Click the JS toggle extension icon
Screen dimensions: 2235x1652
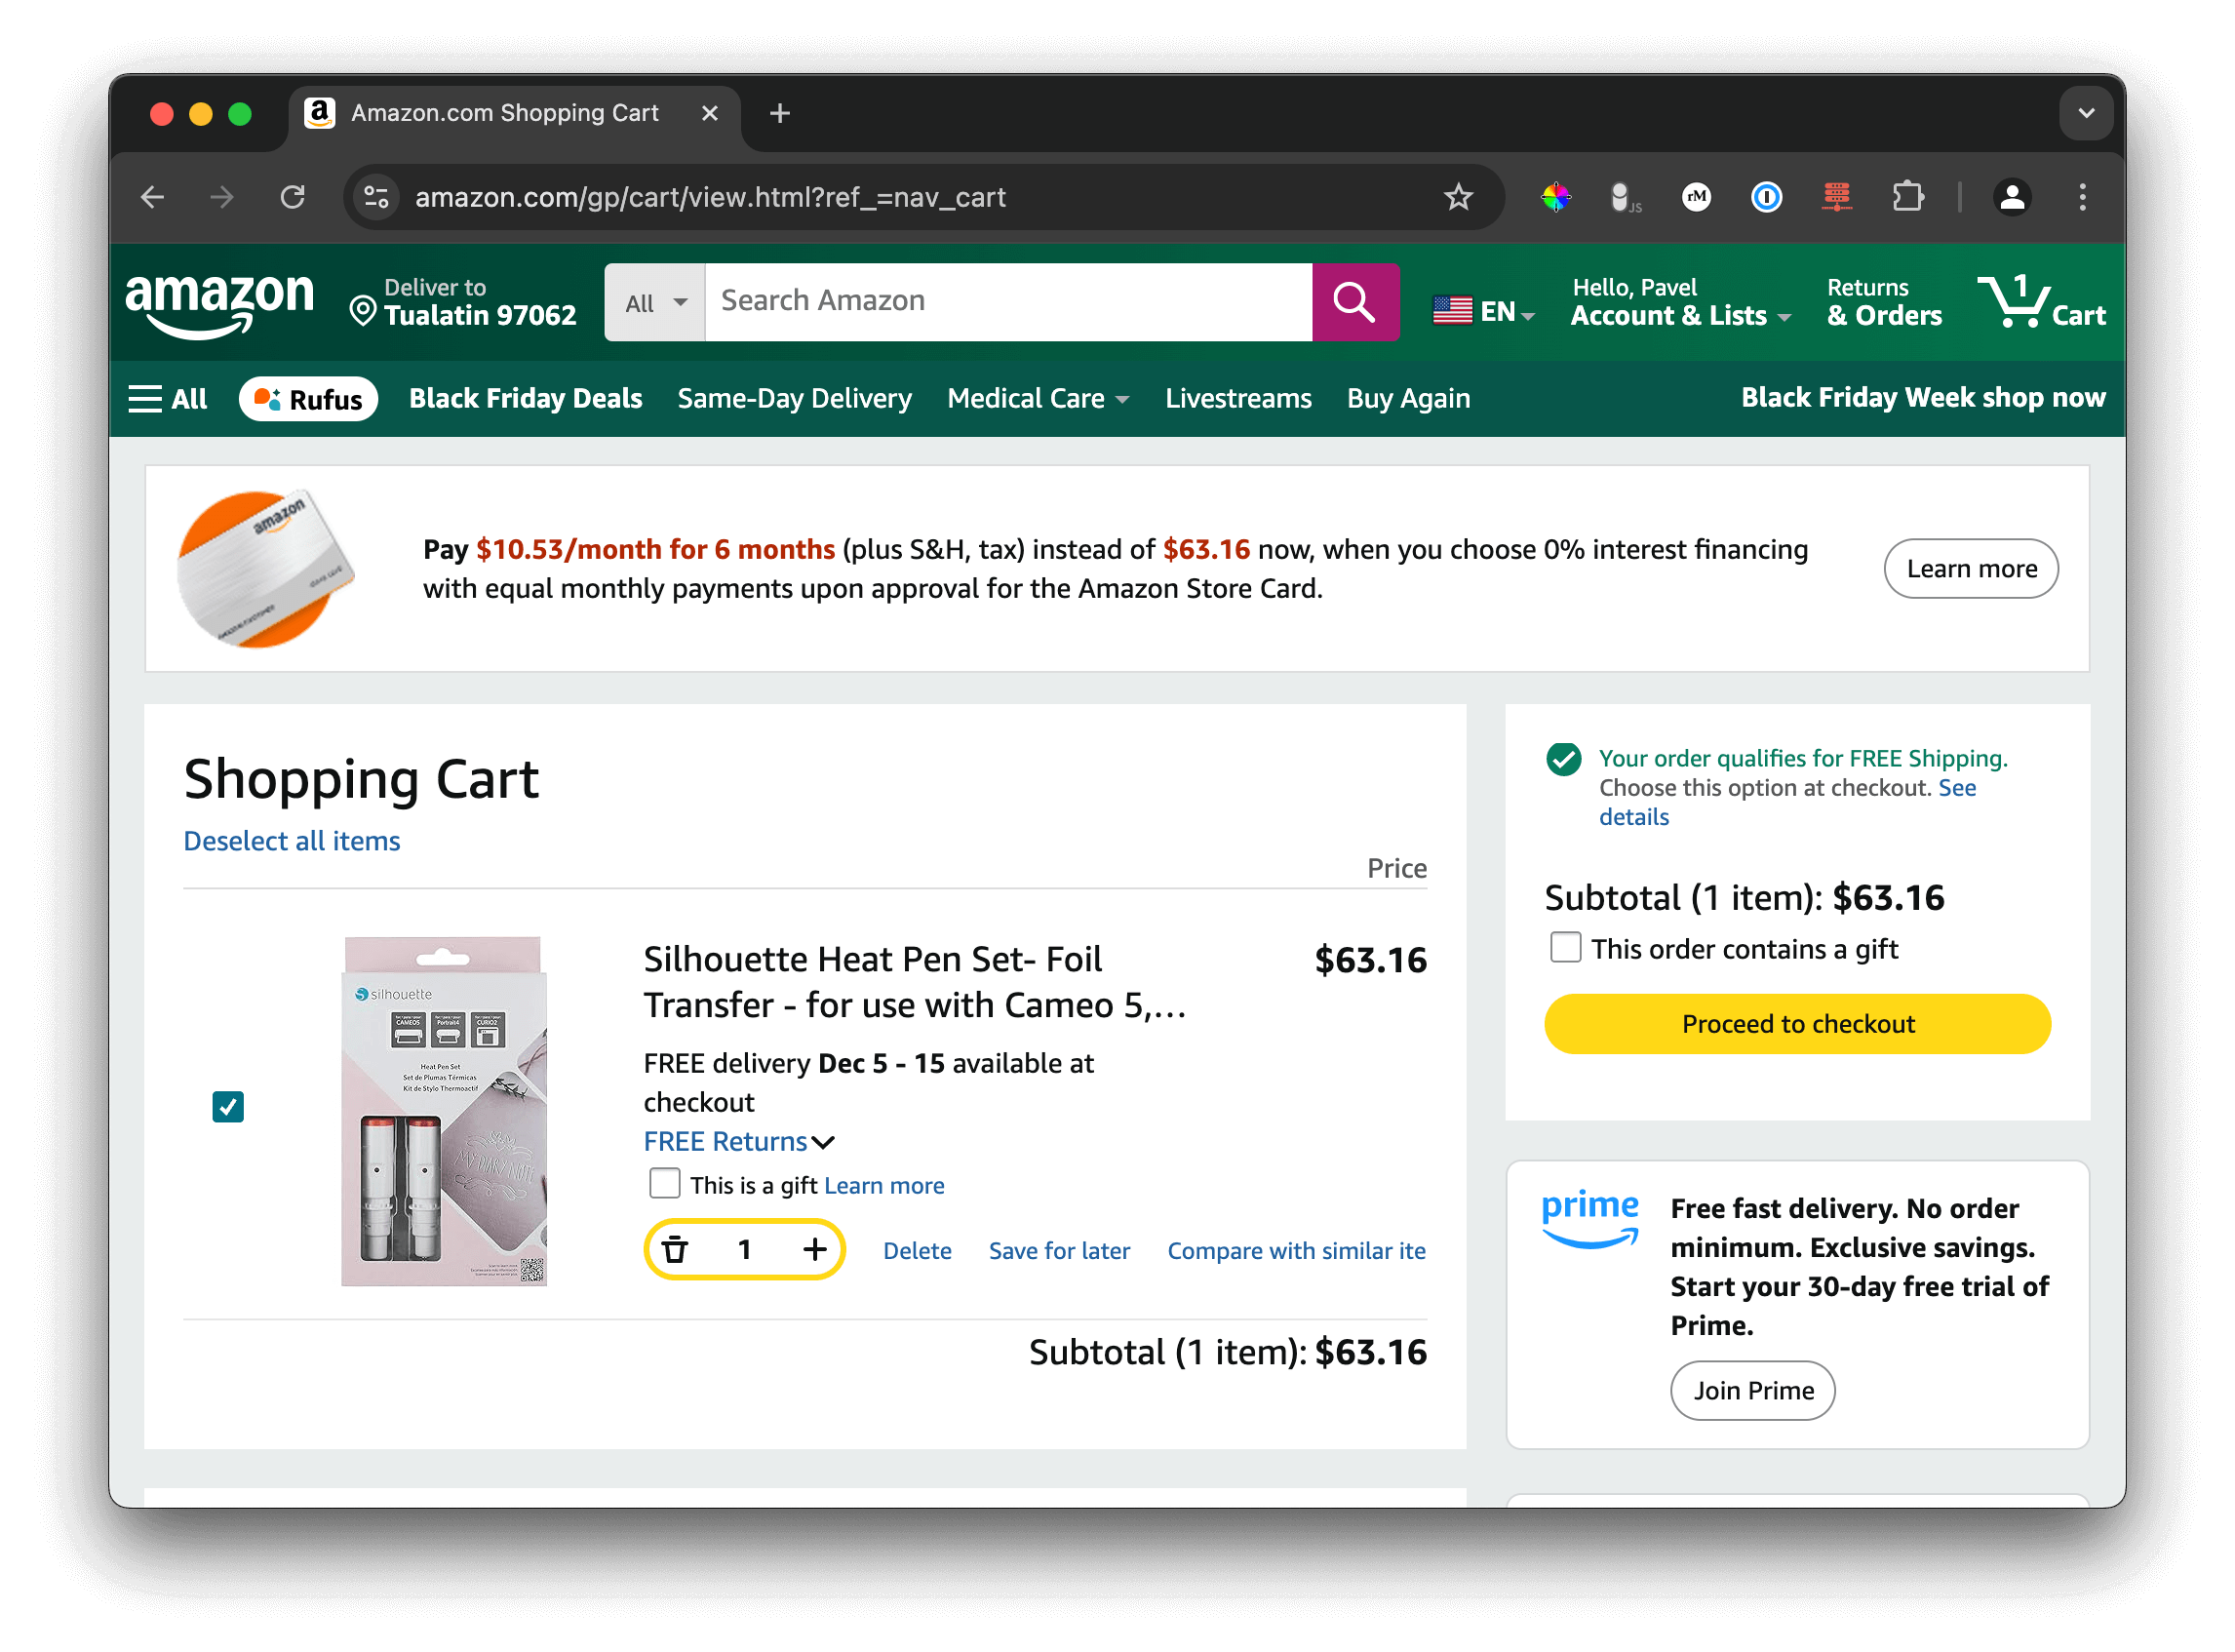coord(1624,197)
